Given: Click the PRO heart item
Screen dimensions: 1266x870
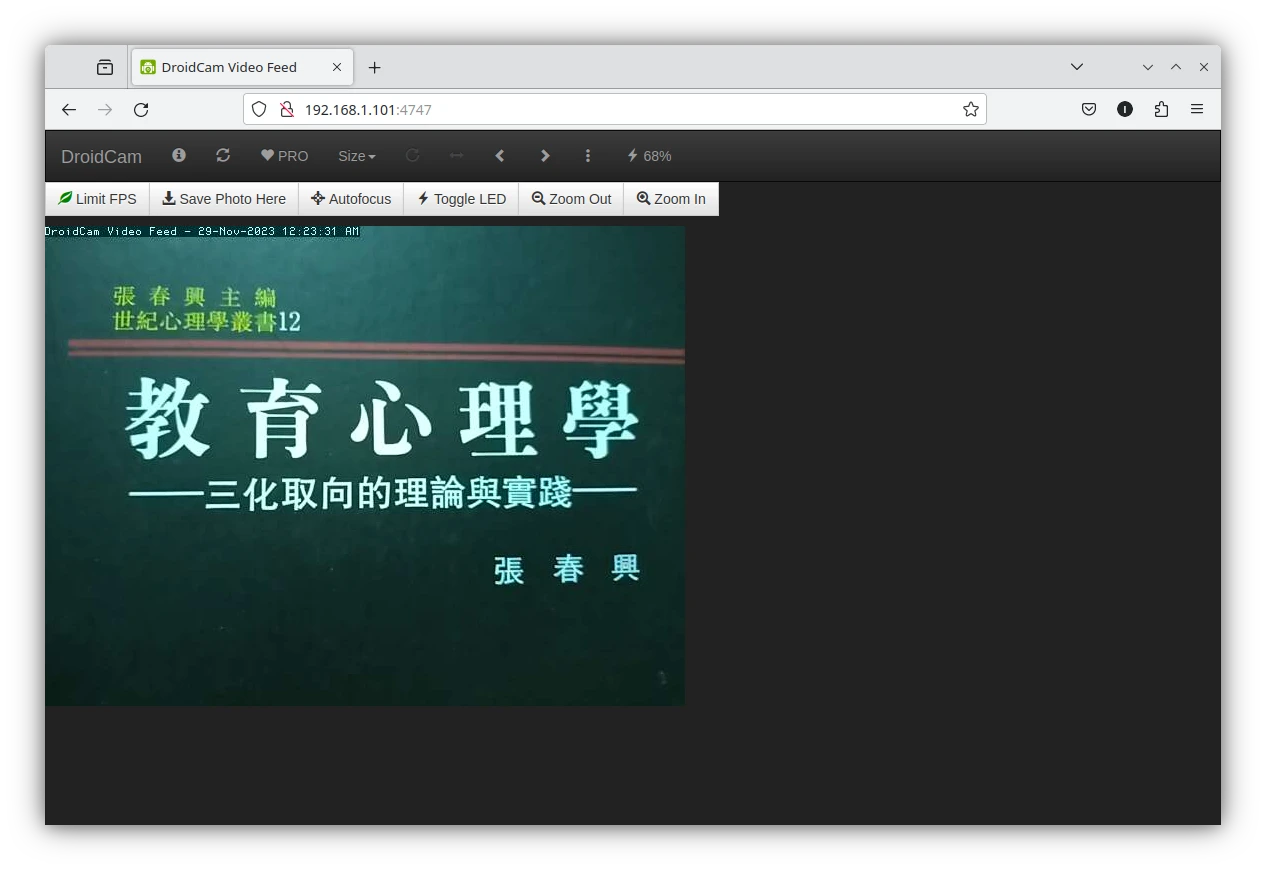Looking at the screenshot, I should click(x=285, y=156).
